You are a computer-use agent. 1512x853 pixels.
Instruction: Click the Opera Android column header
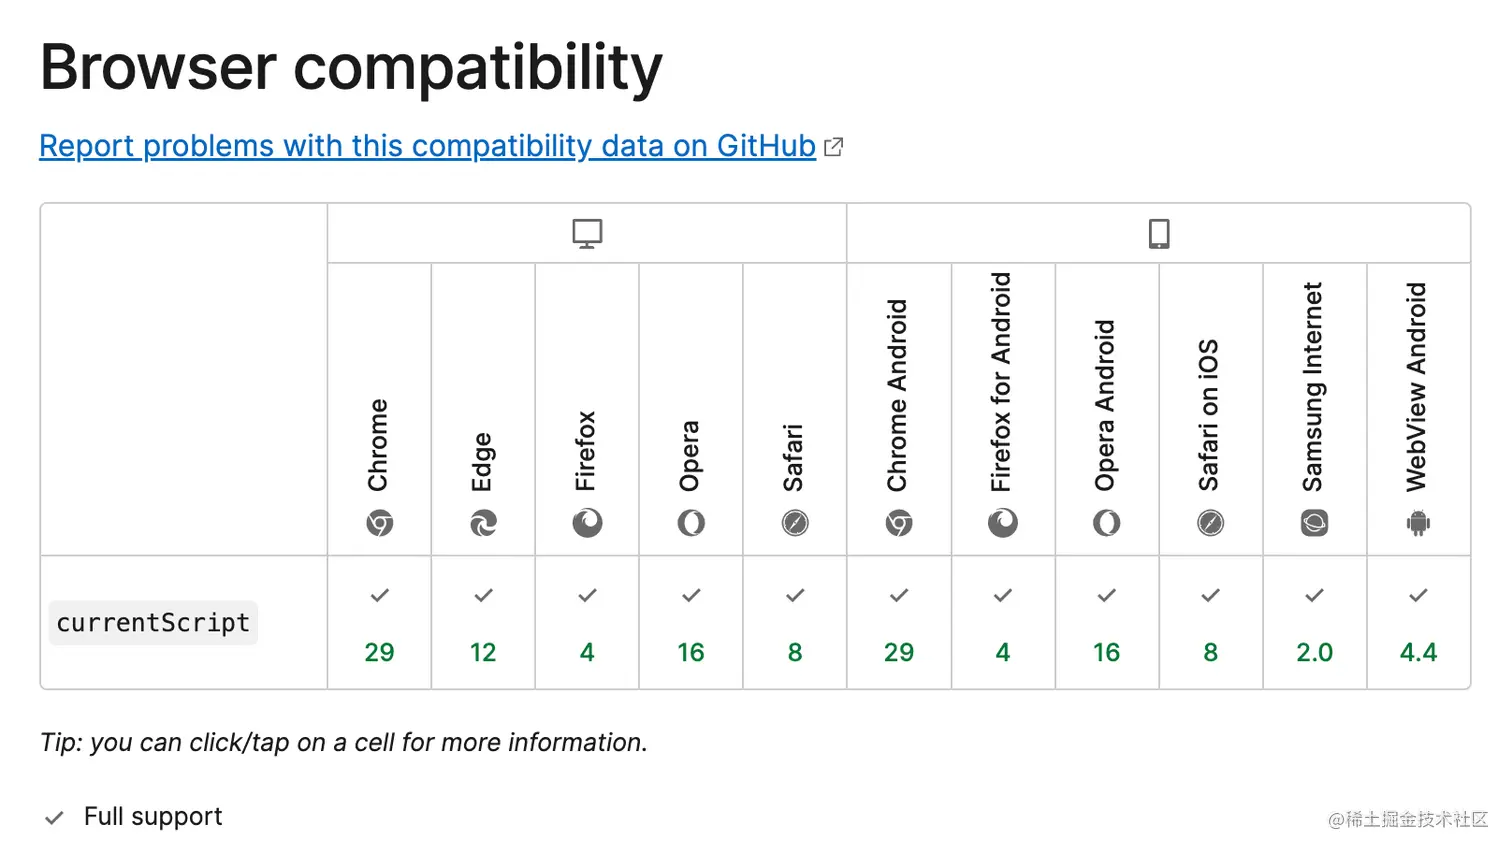pos(1105,405)
